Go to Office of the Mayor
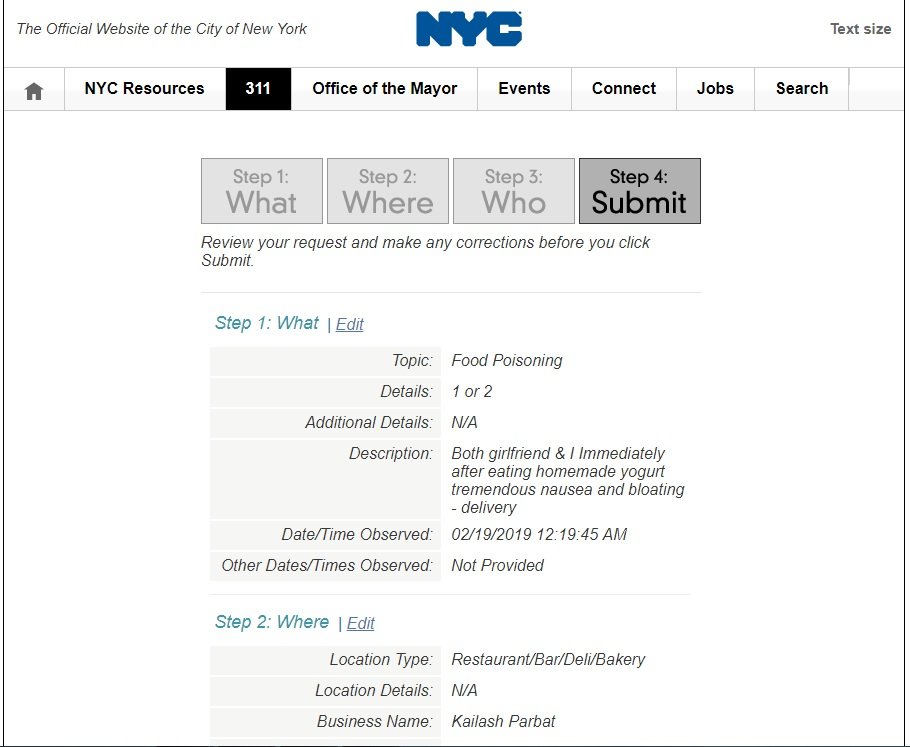The height and width of the screenshot is (747, 910). 384,89
